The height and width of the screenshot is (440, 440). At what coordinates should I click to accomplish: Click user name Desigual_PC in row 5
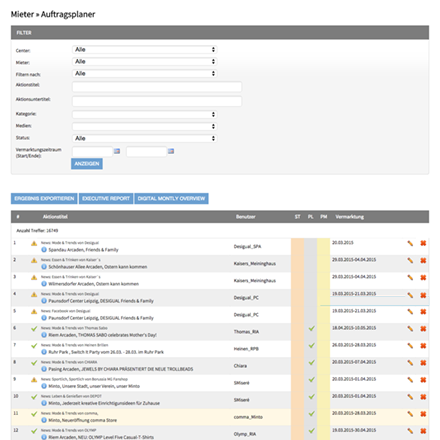click(x=246, y=315)
